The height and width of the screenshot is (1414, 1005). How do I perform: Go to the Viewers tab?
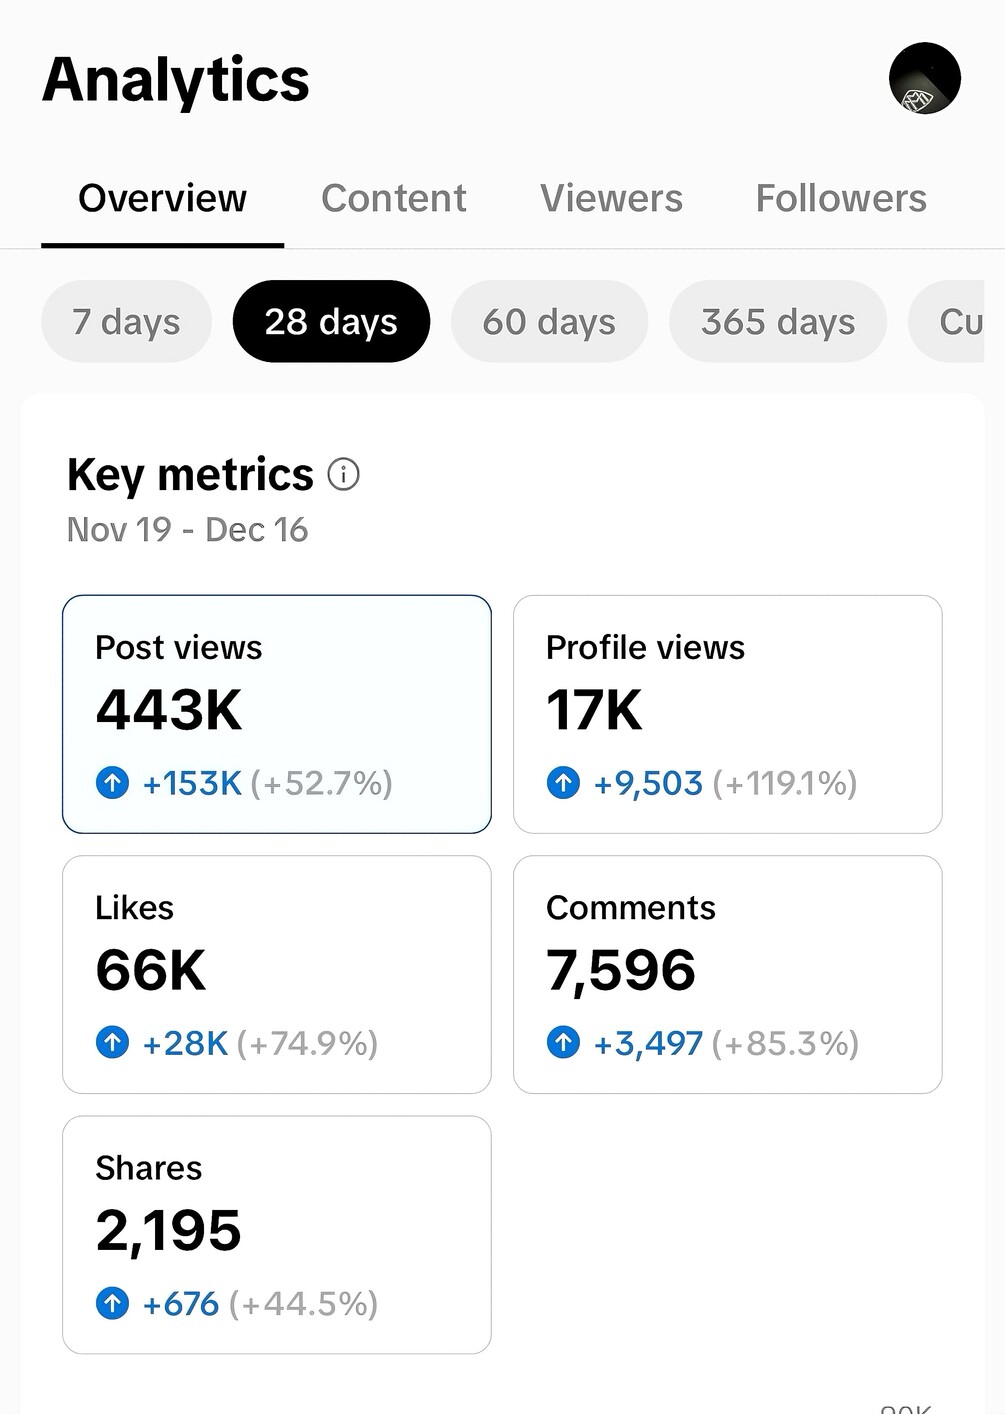click(611, 198)
